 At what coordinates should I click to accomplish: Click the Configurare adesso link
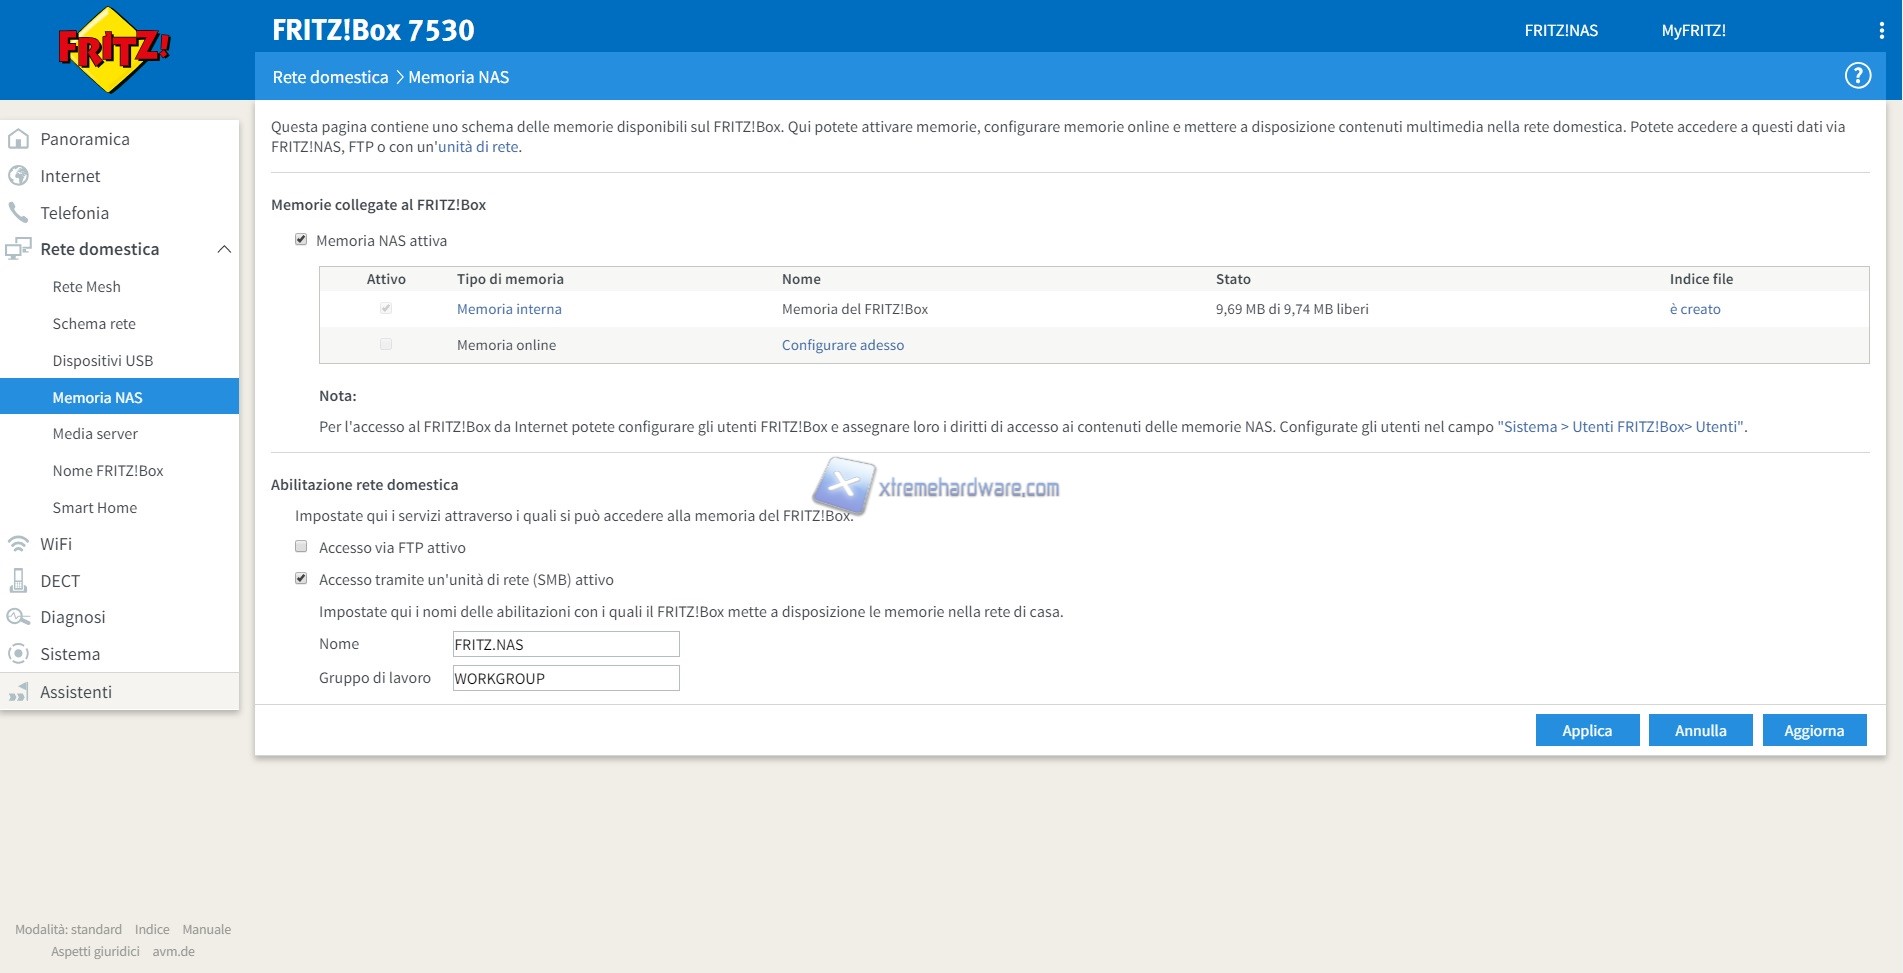tap(842, 345)
